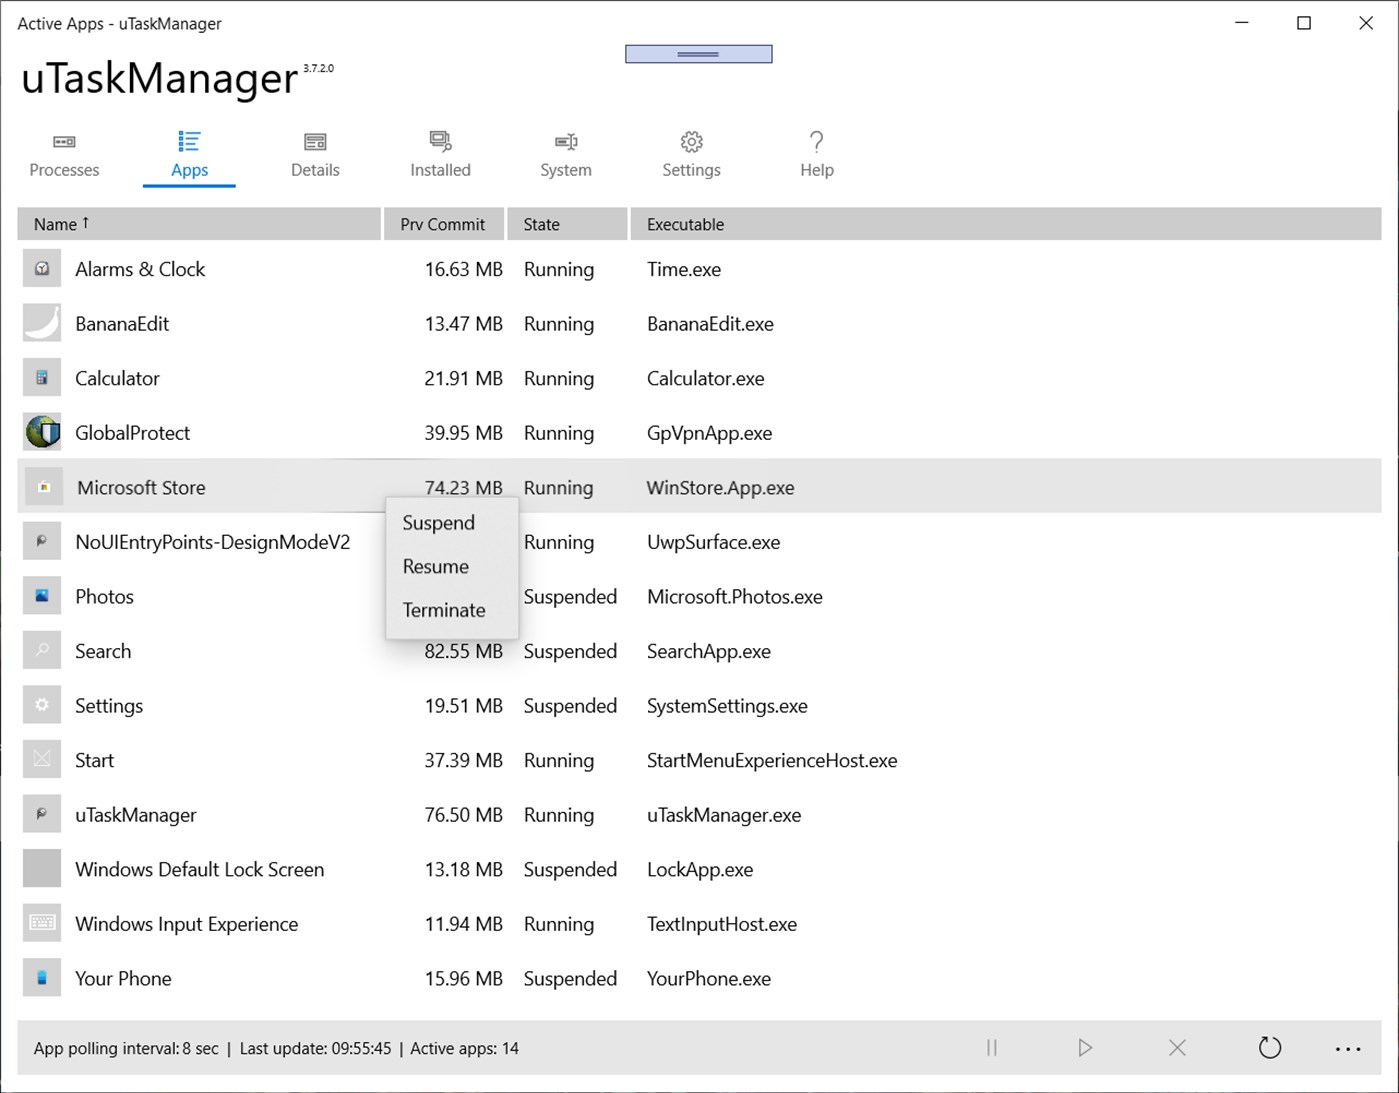The image size is (1399, 1093).
Task: Select Suspend from the context menu
Action: click(438, 522)
